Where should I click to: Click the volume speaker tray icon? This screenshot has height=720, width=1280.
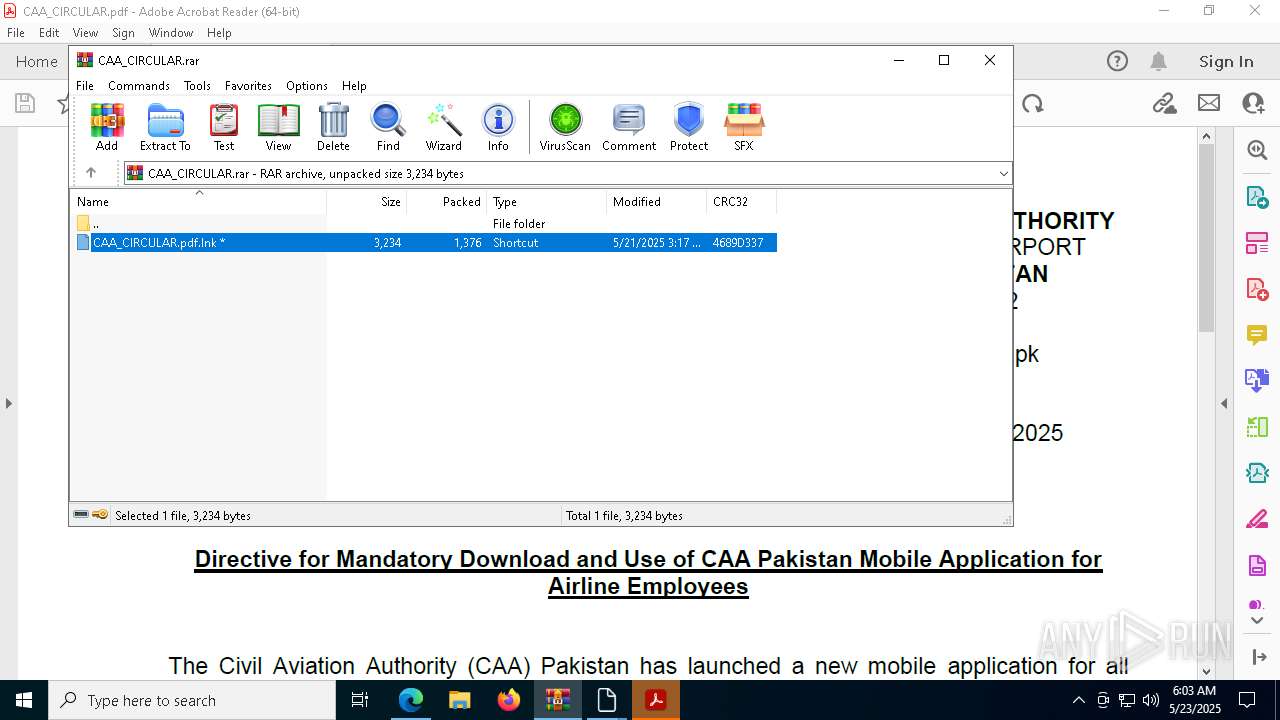(1150, 700)
